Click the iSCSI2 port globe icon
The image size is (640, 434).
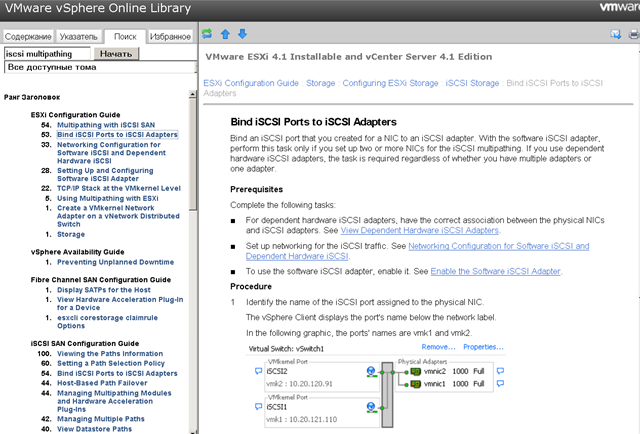click(x=371, y=372)
